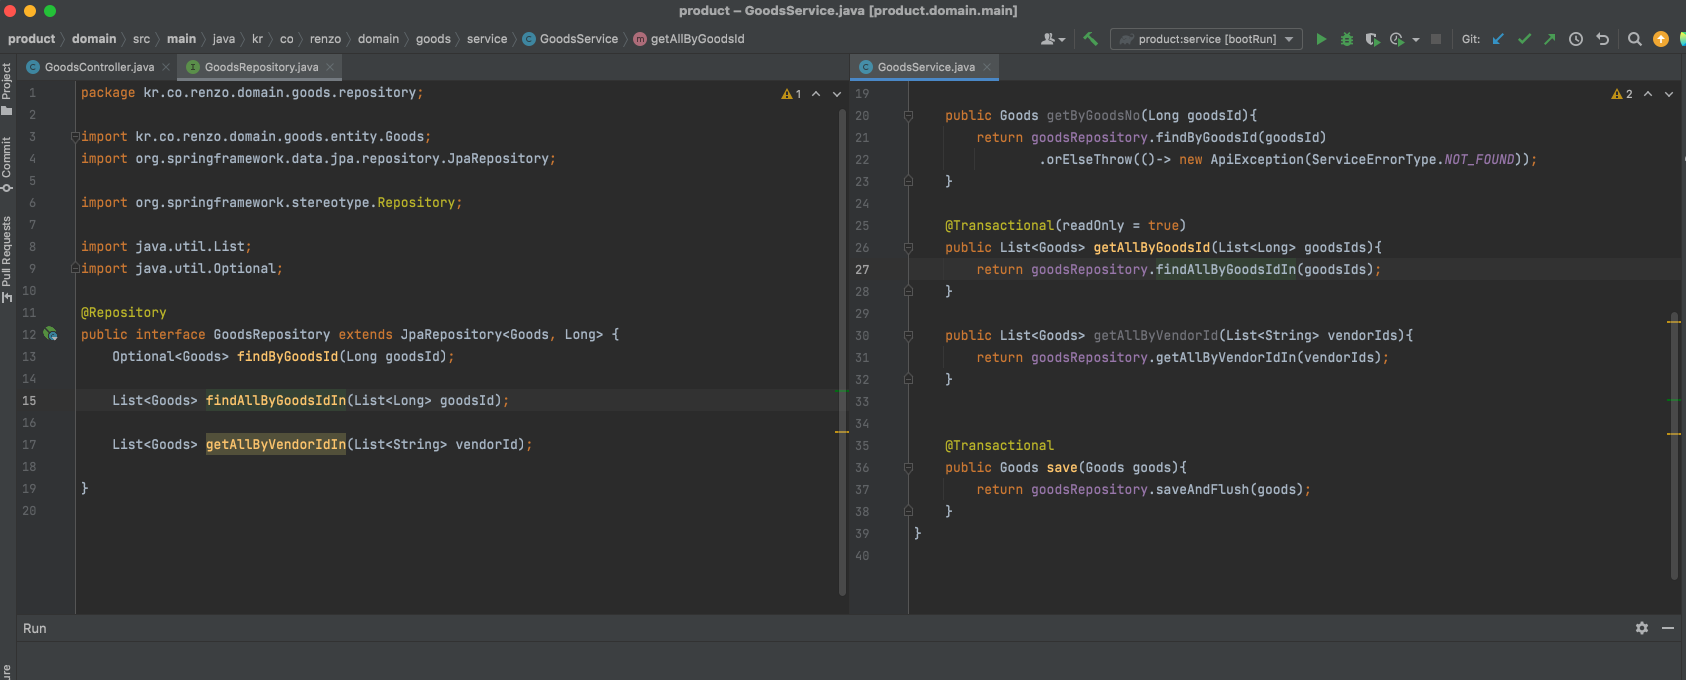Collapse getAllByGoodsId method at line 26
Viewport: 1686px width, 680px height.
pyautogui.click(x=908, y=248)
